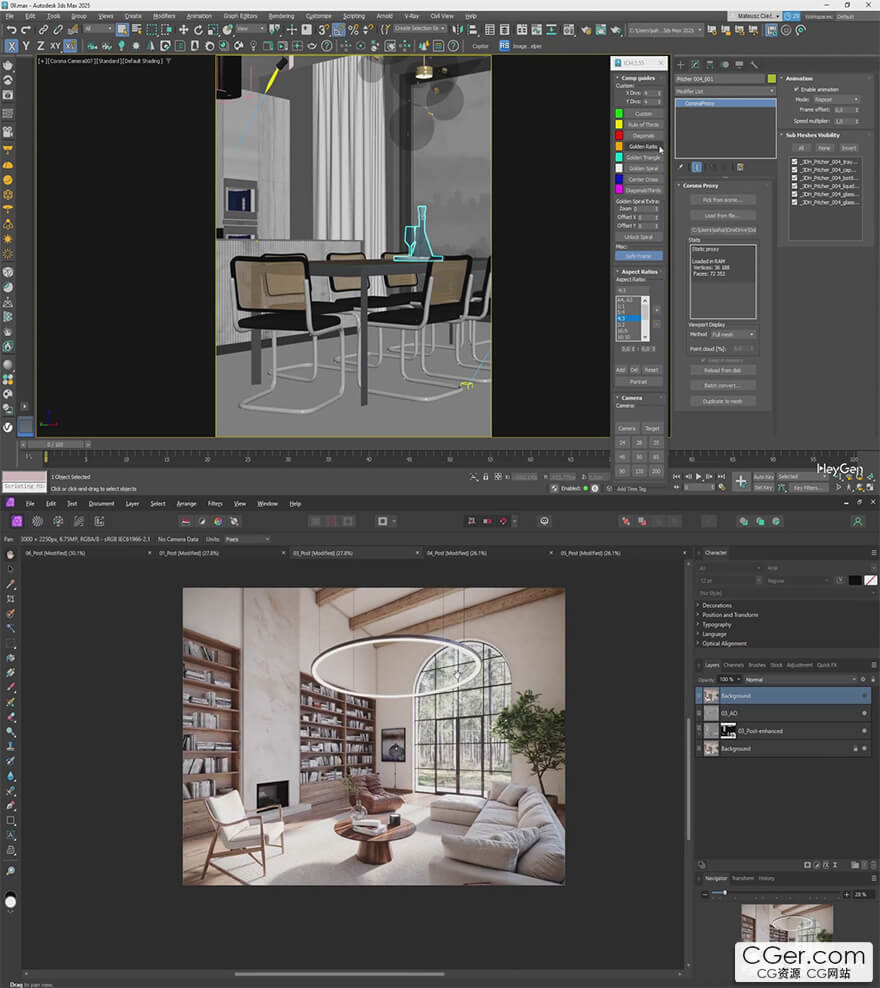The width and height of the screenshot is (880, 988).
Task: Open the Utilities wrench panel icon
Action: [x=754, y=64]
